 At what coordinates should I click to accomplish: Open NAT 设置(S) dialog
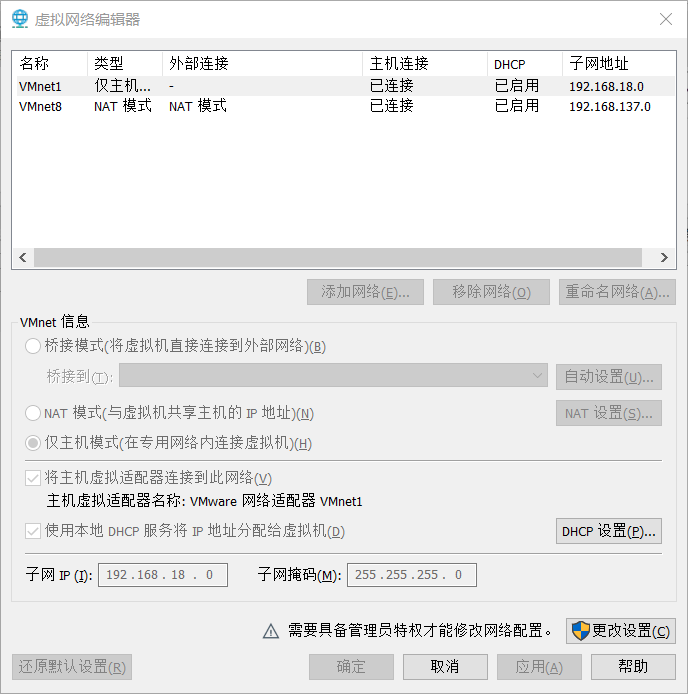pos(609,413)
